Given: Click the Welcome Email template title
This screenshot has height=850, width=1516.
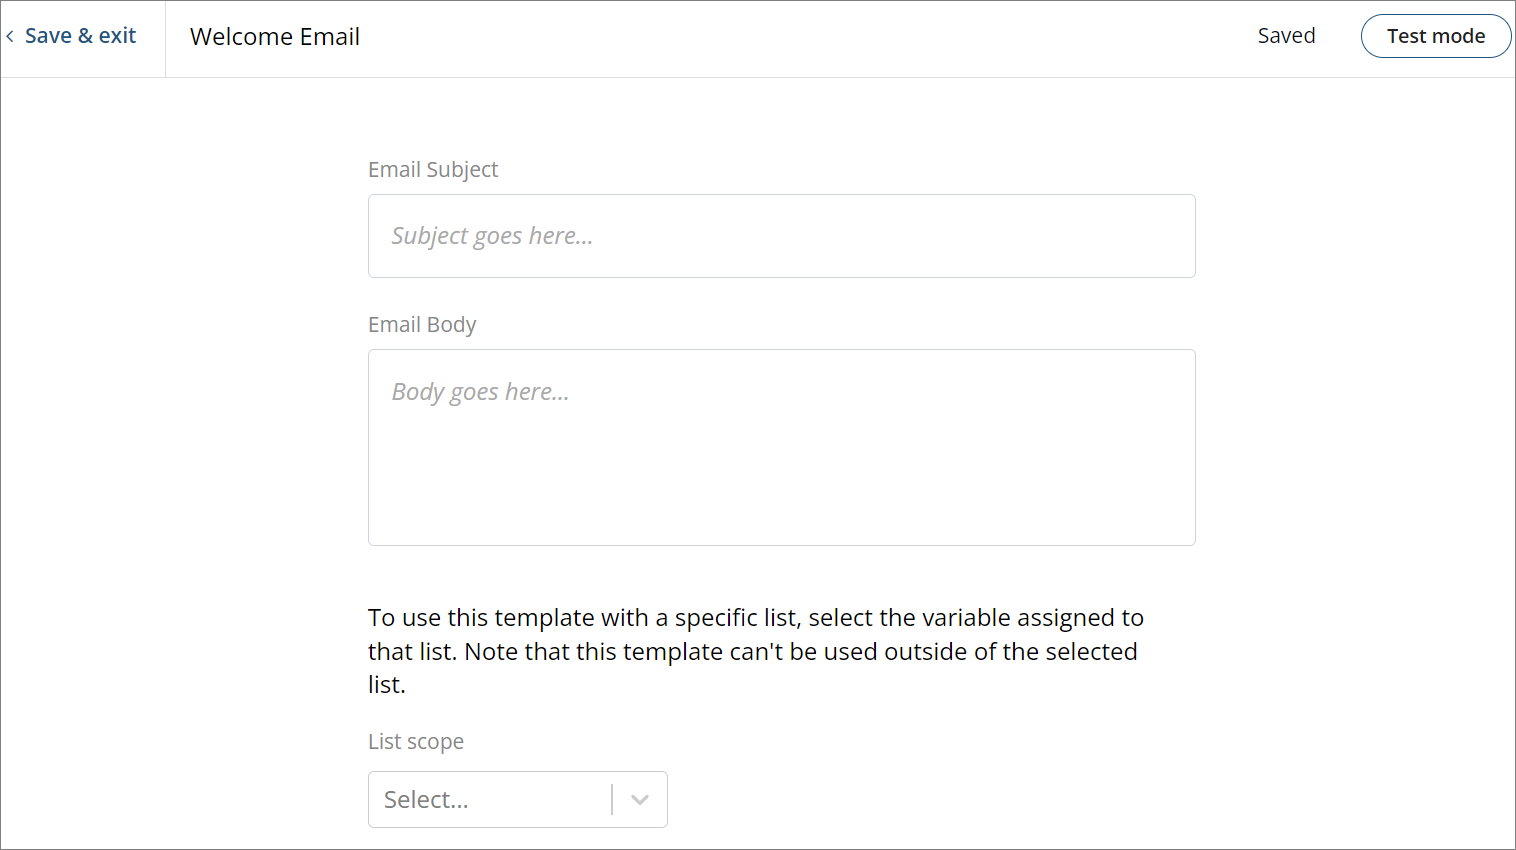Looking at the screenshot, I should pos(274,36).
